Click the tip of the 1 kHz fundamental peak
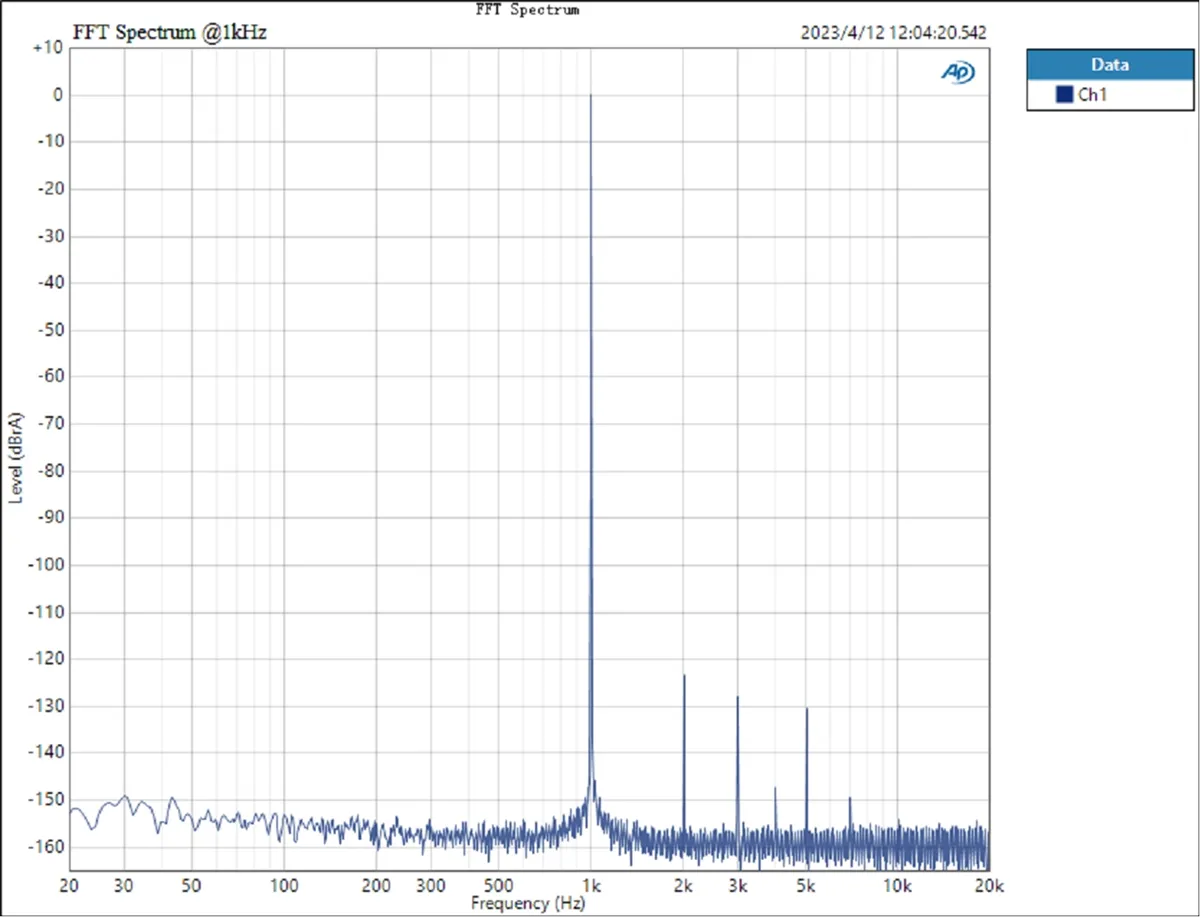Viewport: 1200px width, 917px height. 590,96
